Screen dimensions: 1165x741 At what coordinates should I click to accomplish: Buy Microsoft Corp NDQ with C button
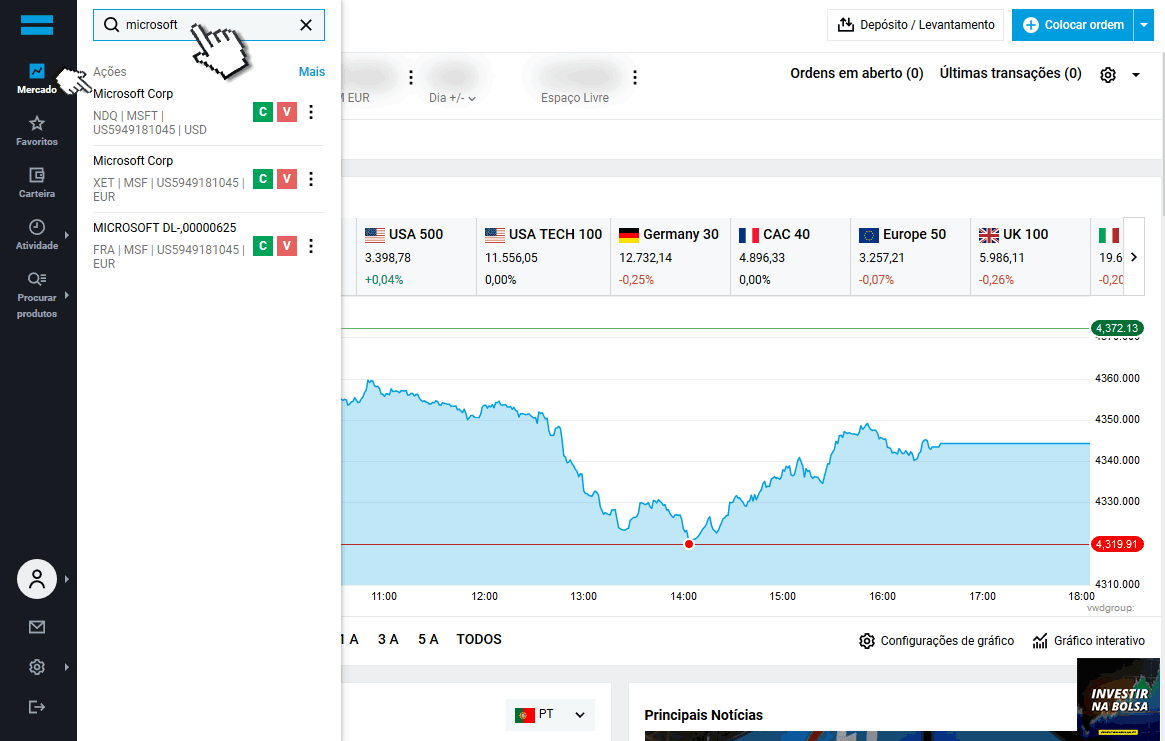pos(263,112)
